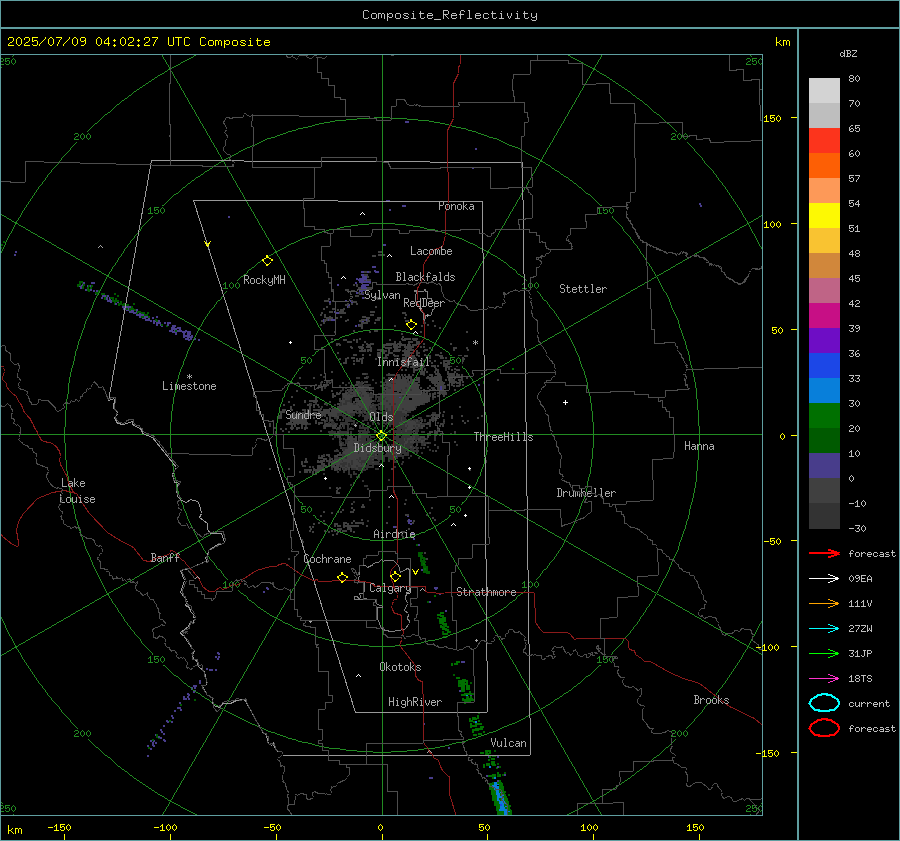Click the Banff map label

click(165, 557)
